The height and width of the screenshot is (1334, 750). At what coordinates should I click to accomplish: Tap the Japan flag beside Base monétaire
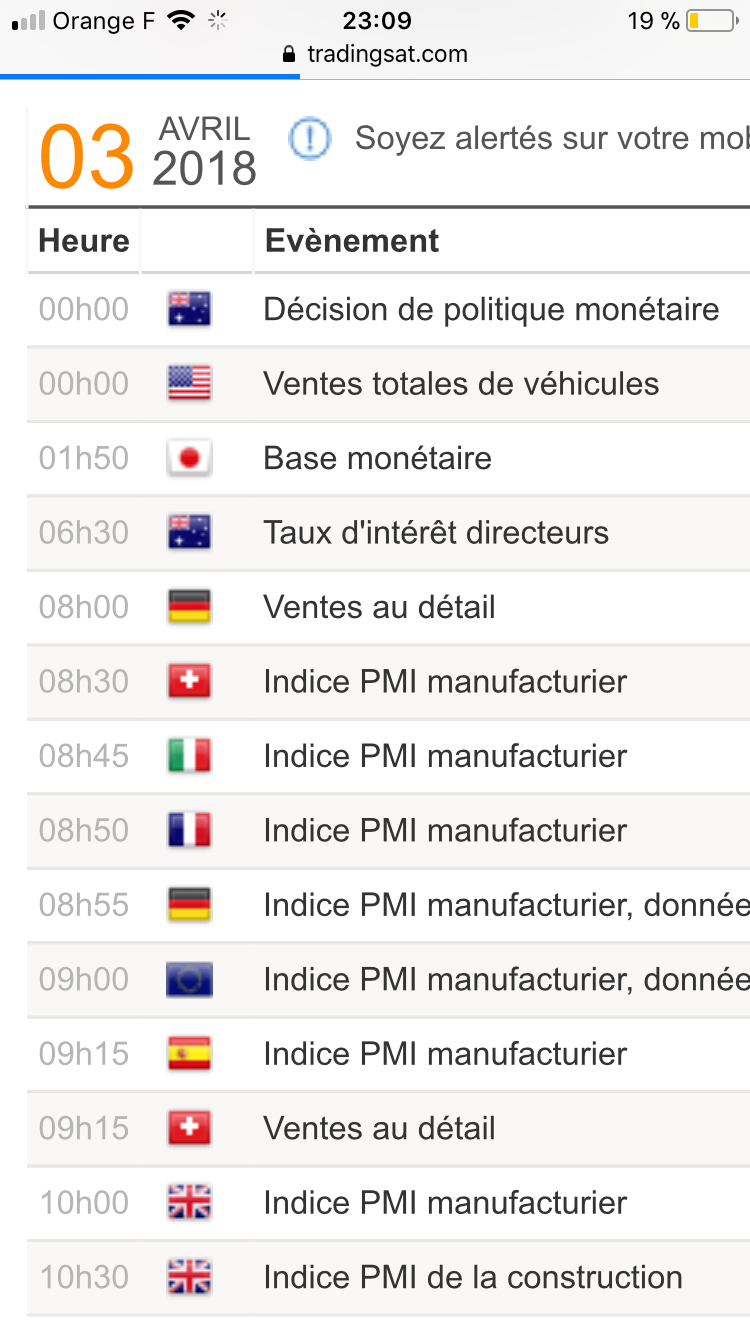[189, 459]
